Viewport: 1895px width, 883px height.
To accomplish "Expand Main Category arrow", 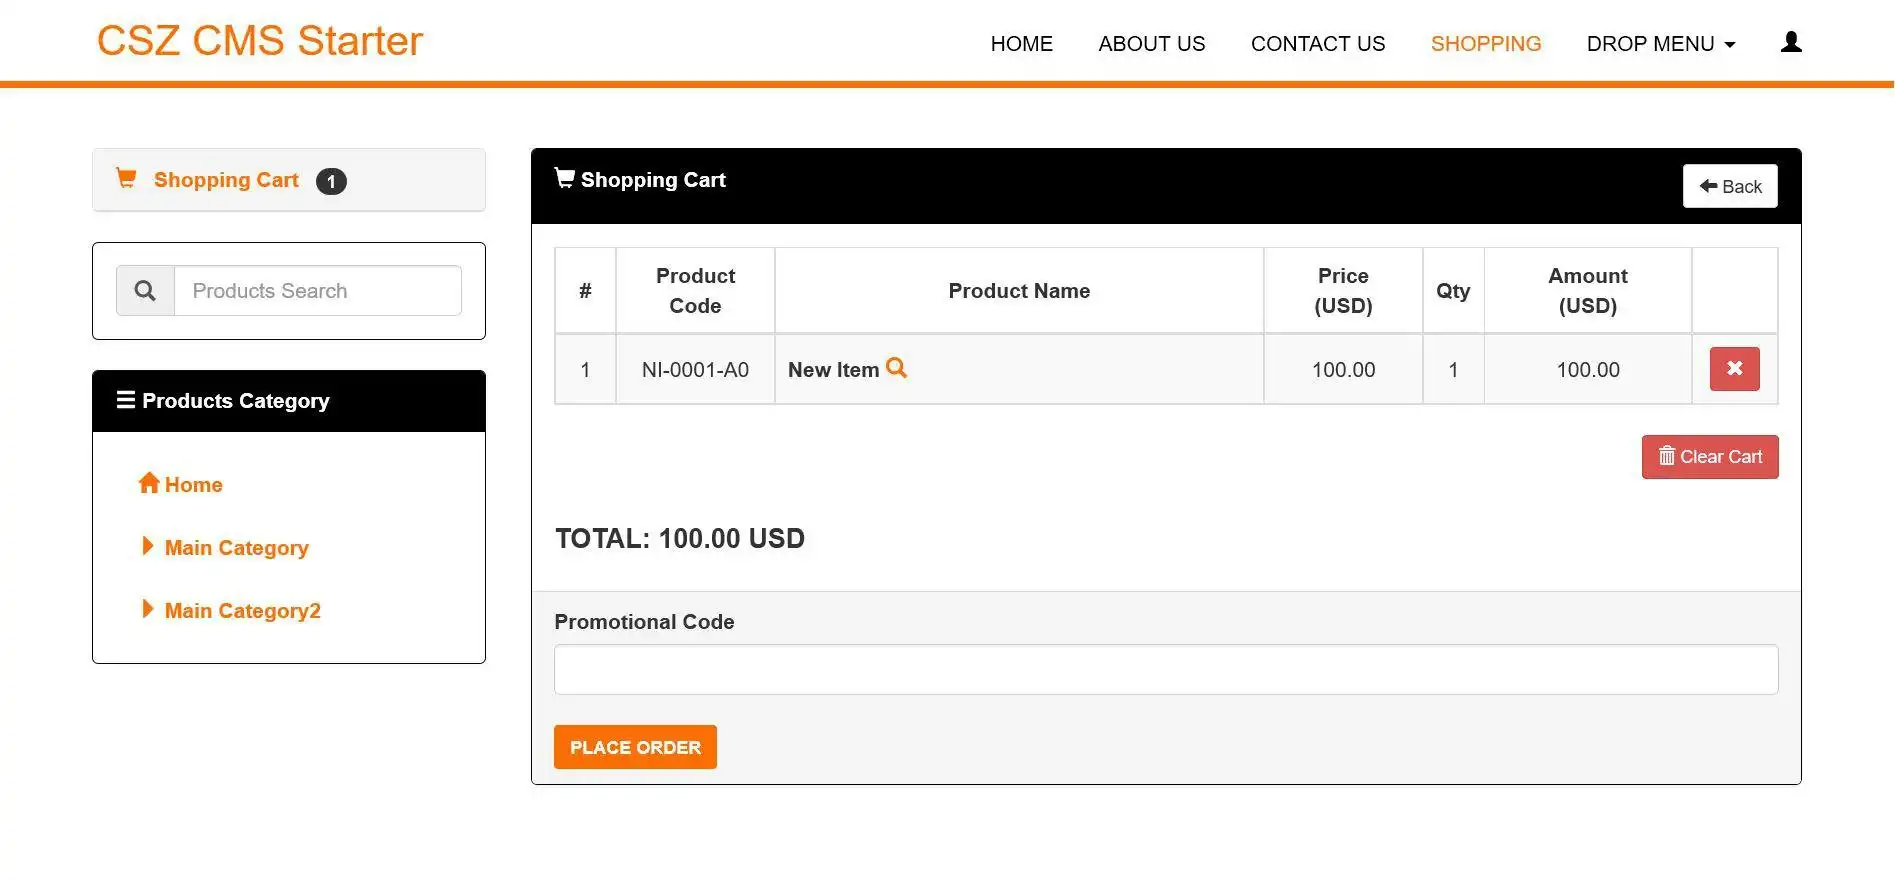I will (x=148, y=546).
